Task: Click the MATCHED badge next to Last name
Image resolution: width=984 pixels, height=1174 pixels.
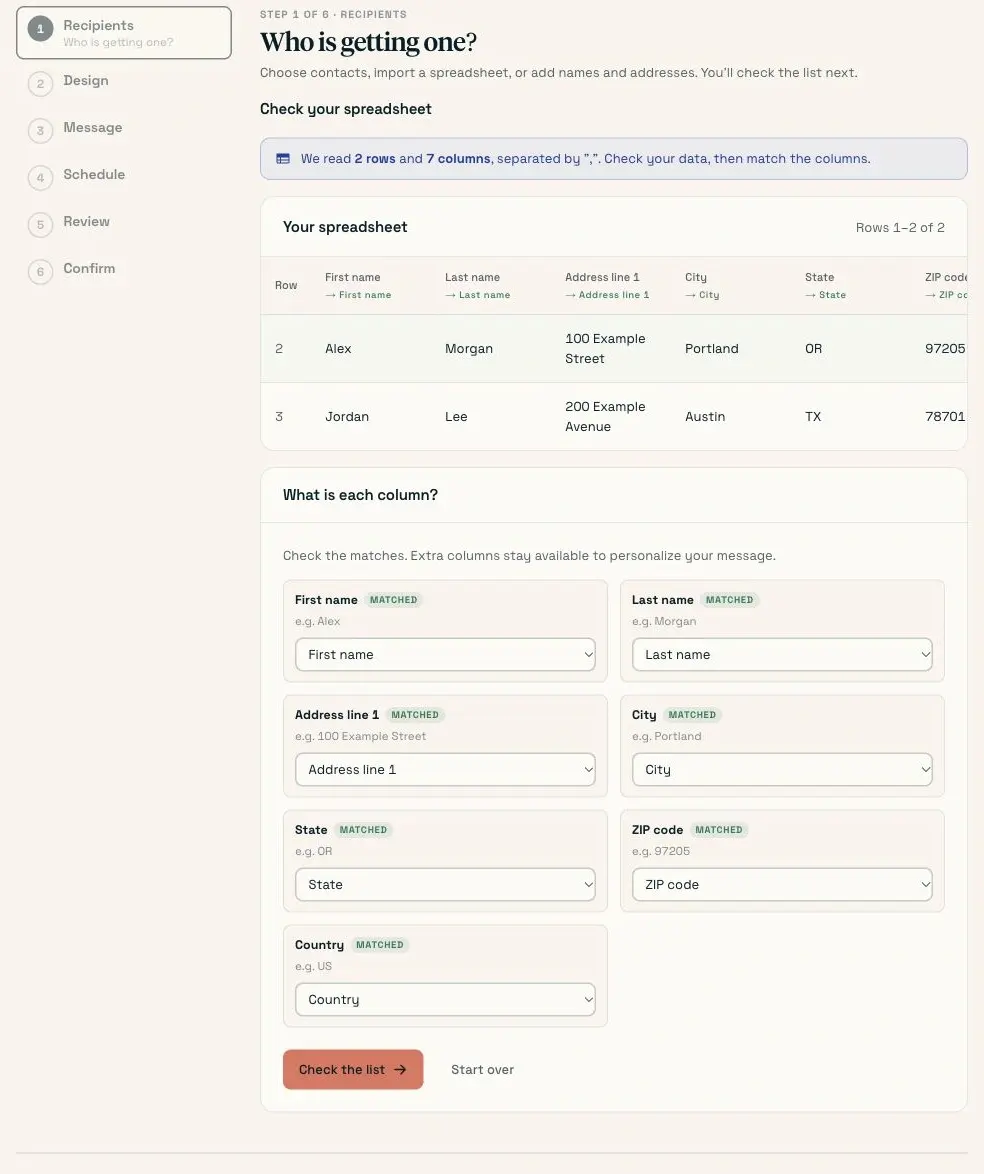Action: tap(729, 600)
